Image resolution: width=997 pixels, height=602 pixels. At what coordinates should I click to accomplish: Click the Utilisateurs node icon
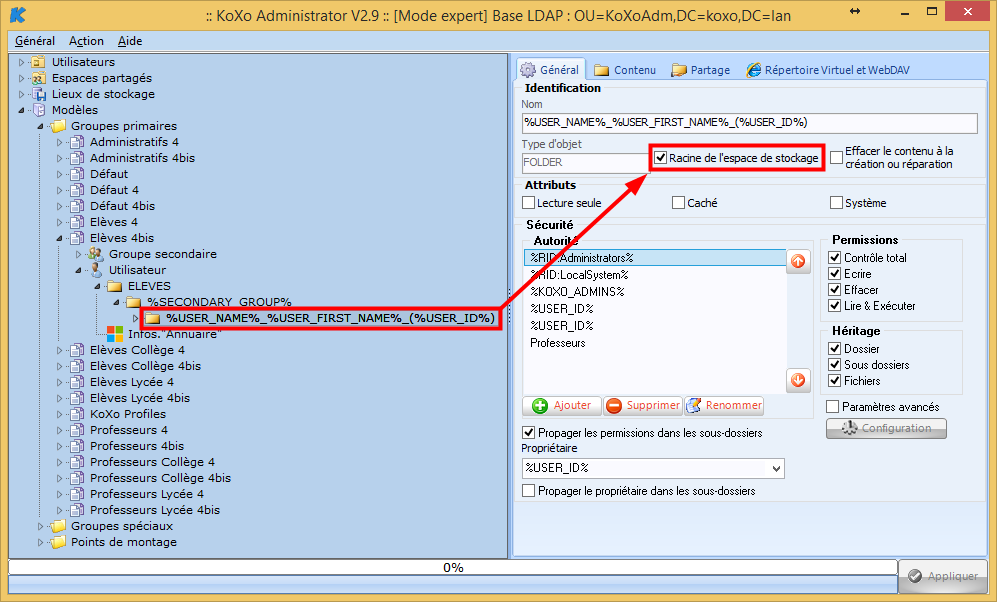[39, 62]
